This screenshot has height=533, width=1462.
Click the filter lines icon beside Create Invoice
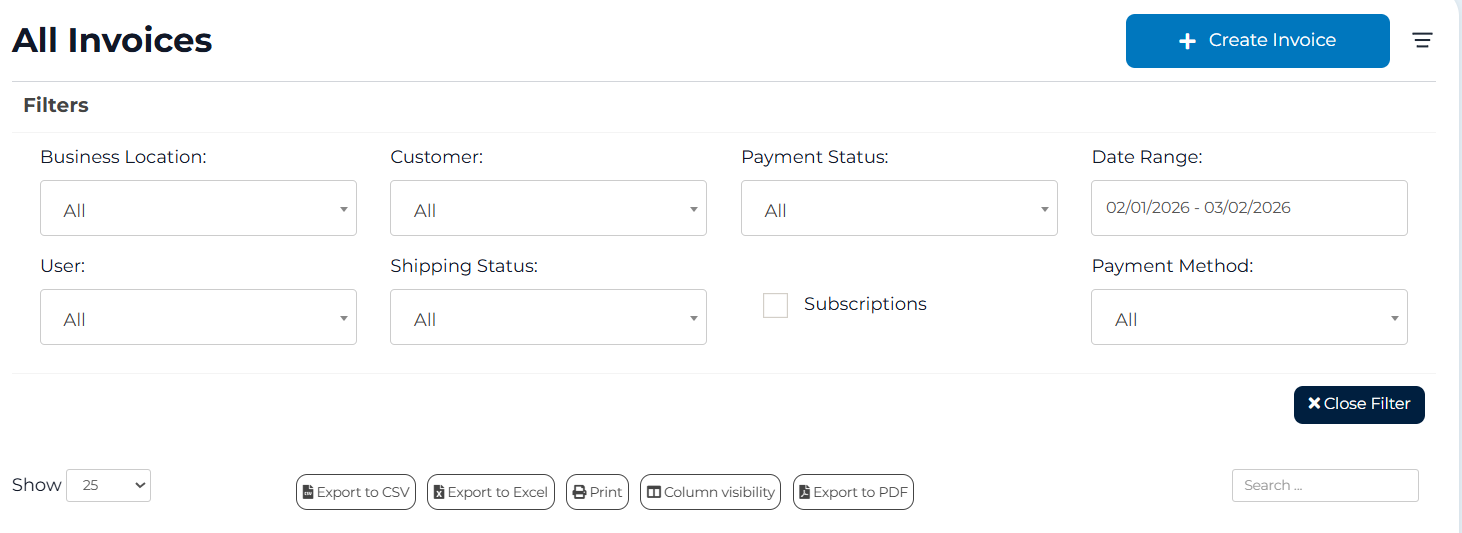click(x=1422, y=40)
